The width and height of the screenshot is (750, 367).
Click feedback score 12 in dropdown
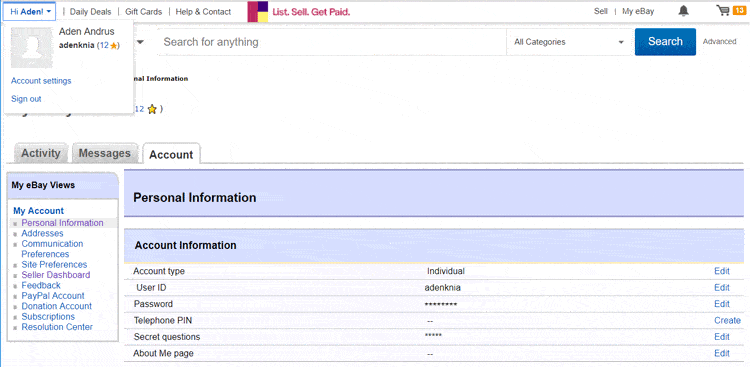[x=104, y=45]
